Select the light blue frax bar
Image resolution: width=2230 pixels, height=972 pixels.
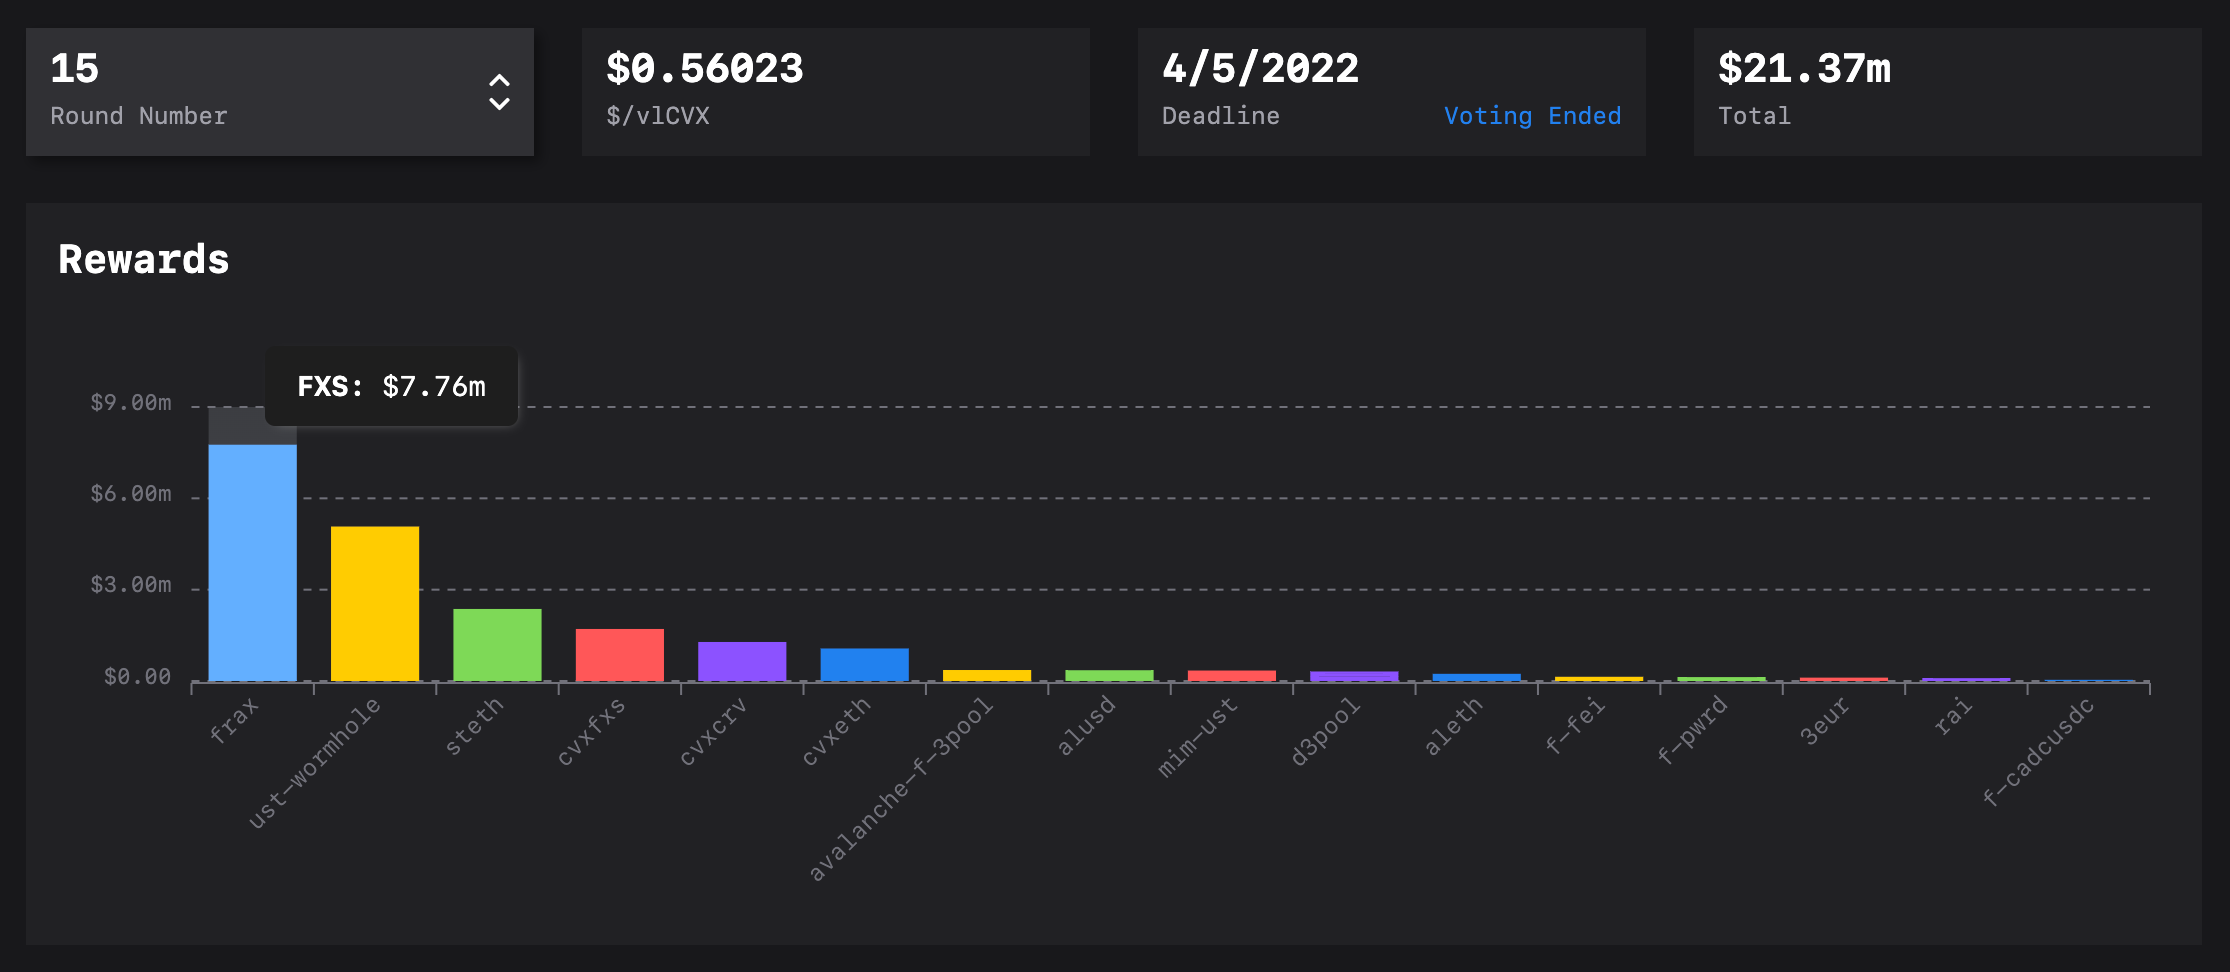coord(253,563)
